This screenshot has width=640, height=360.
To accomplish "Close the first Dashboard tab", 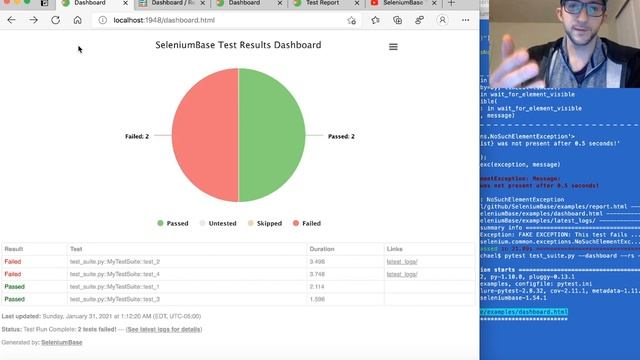I will click(125, 3).
